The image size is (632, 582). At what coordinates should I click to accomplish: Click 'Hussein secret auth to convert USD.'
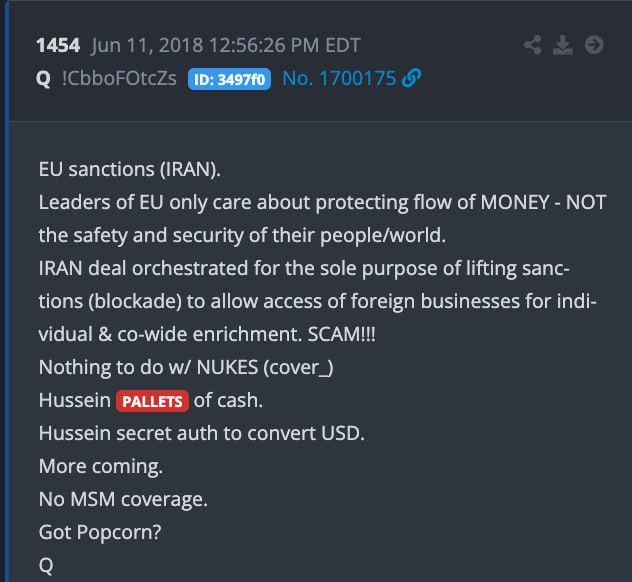[x=202, y=433]
